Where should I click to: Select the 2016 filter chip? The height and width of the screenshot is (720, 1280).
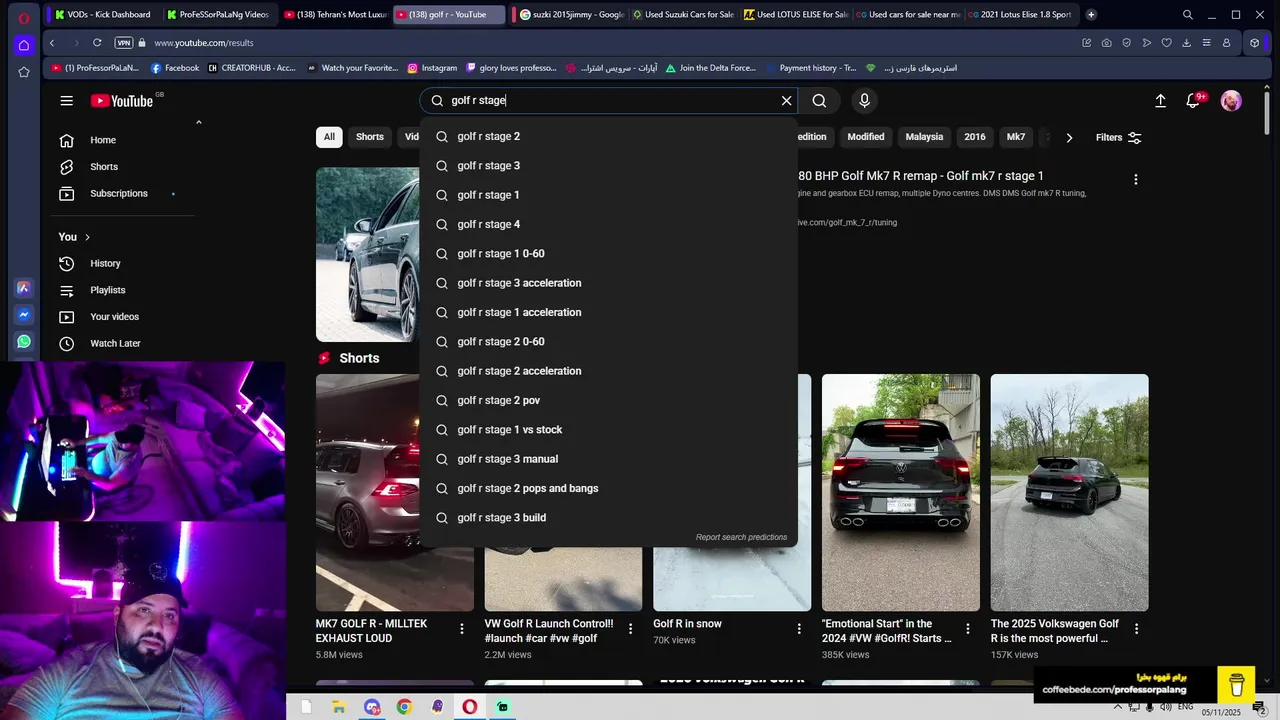point(975,137)
